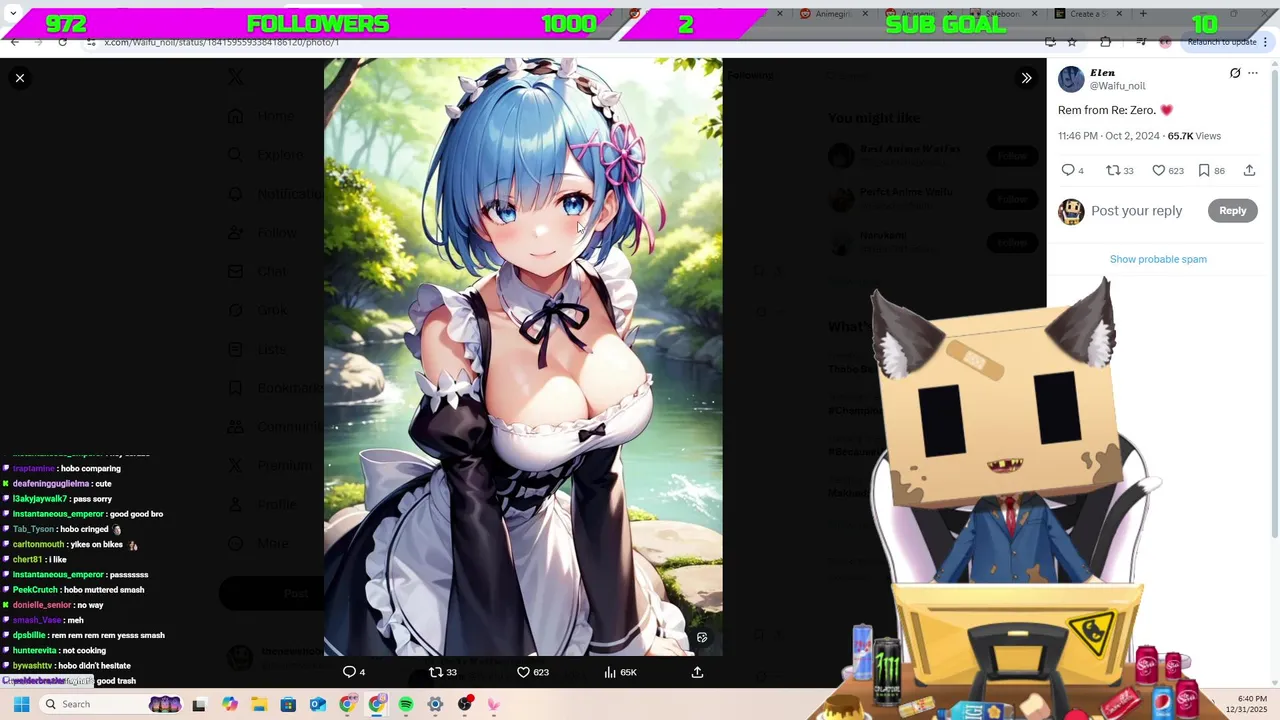The image size is (1280, 720).
Task: Open Chrome tab search dropdown arrow
Action: [12, 14]
